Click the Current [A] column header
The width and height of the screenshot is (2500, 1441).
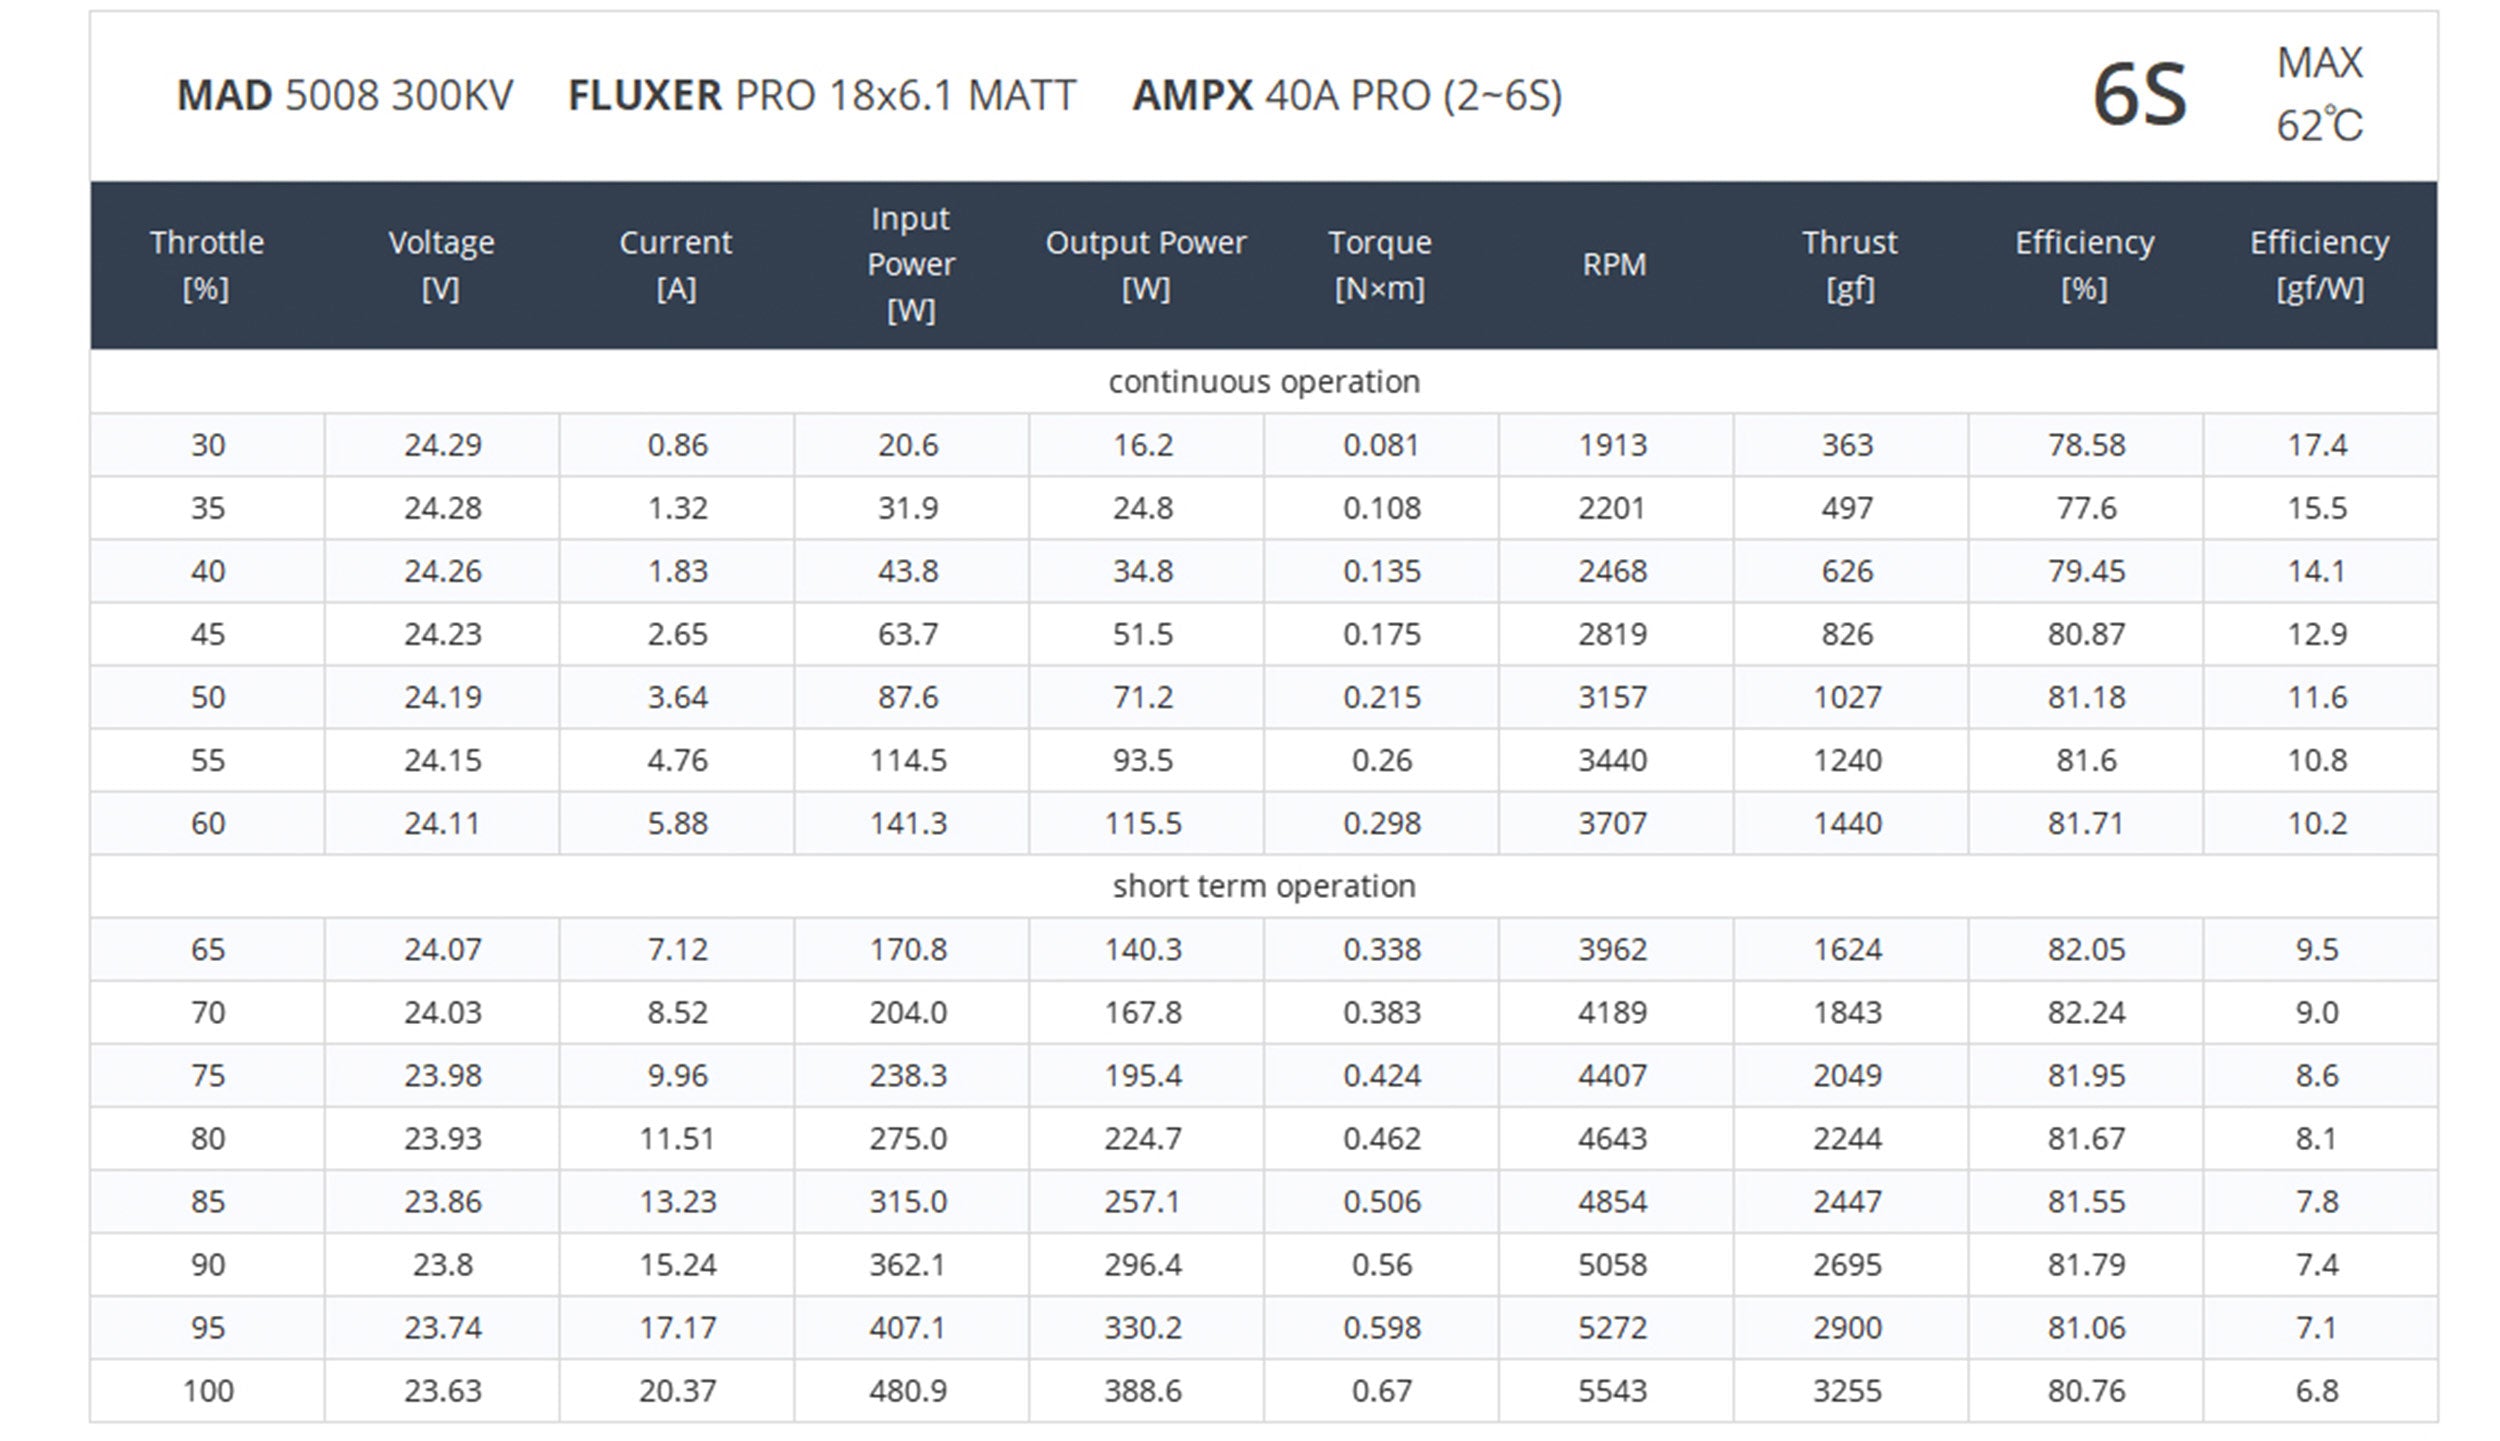pyautogui.click(x=676, y=265)
